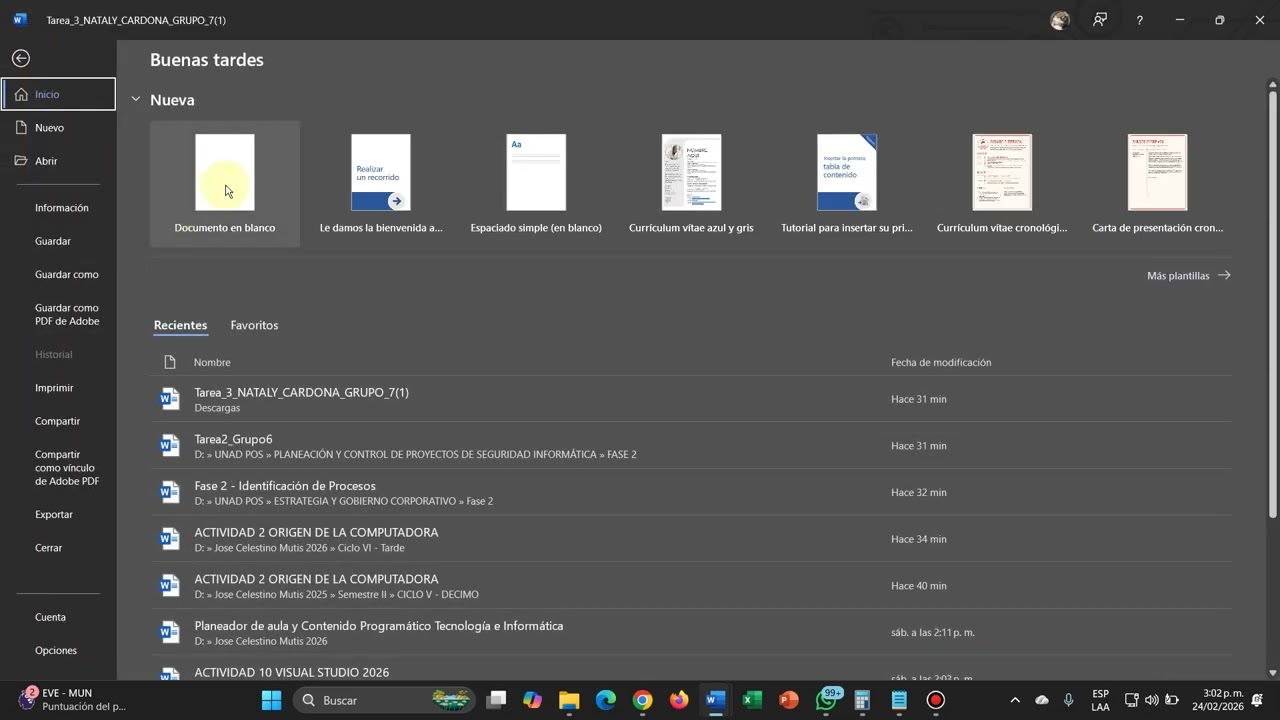Choose Cerrar in the sidebar
The height and width of the screenshot is (720, 1280).
coord(48,548)
